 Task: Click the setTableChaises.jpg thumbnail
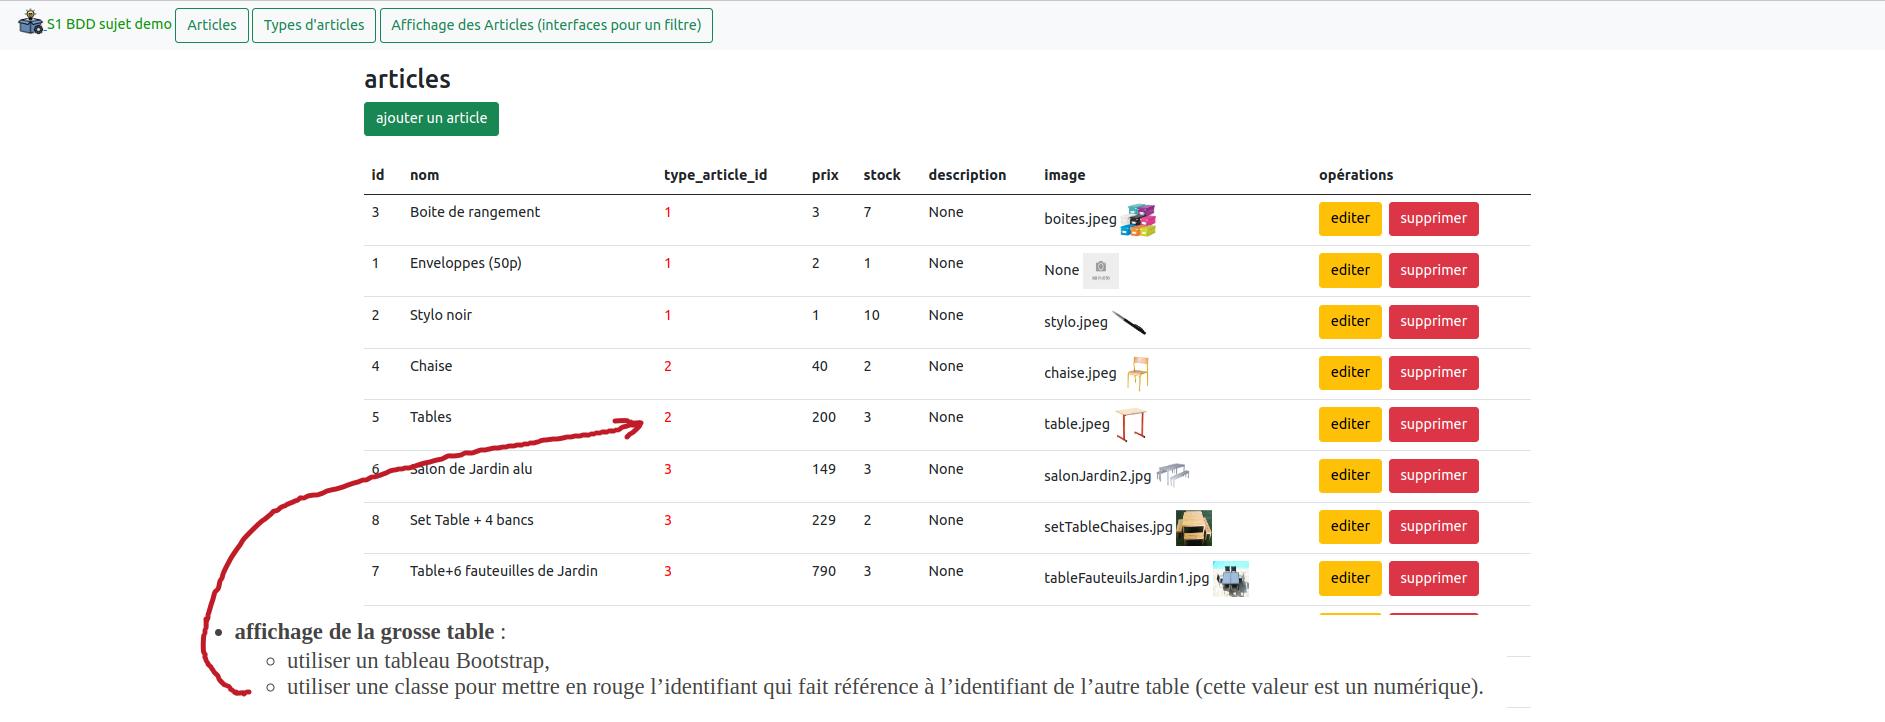pyautogui.click(x=1193, y=527)
